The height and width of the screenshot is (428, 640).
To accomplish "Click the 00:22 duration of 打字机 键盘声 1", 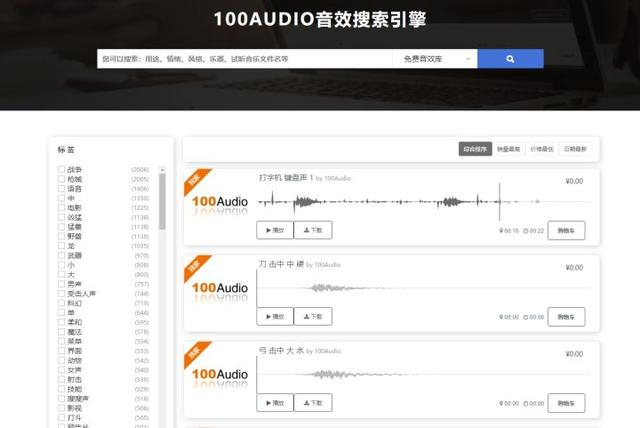I will [534, 231].
